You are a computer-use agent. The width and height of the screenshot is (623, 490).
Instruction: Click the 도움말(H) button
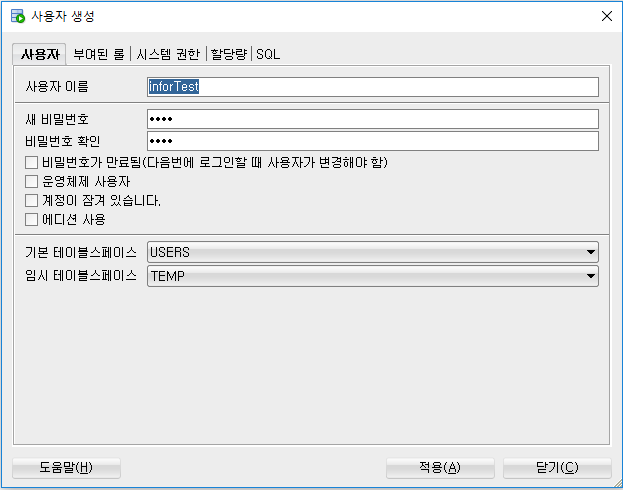click(66, 468)
